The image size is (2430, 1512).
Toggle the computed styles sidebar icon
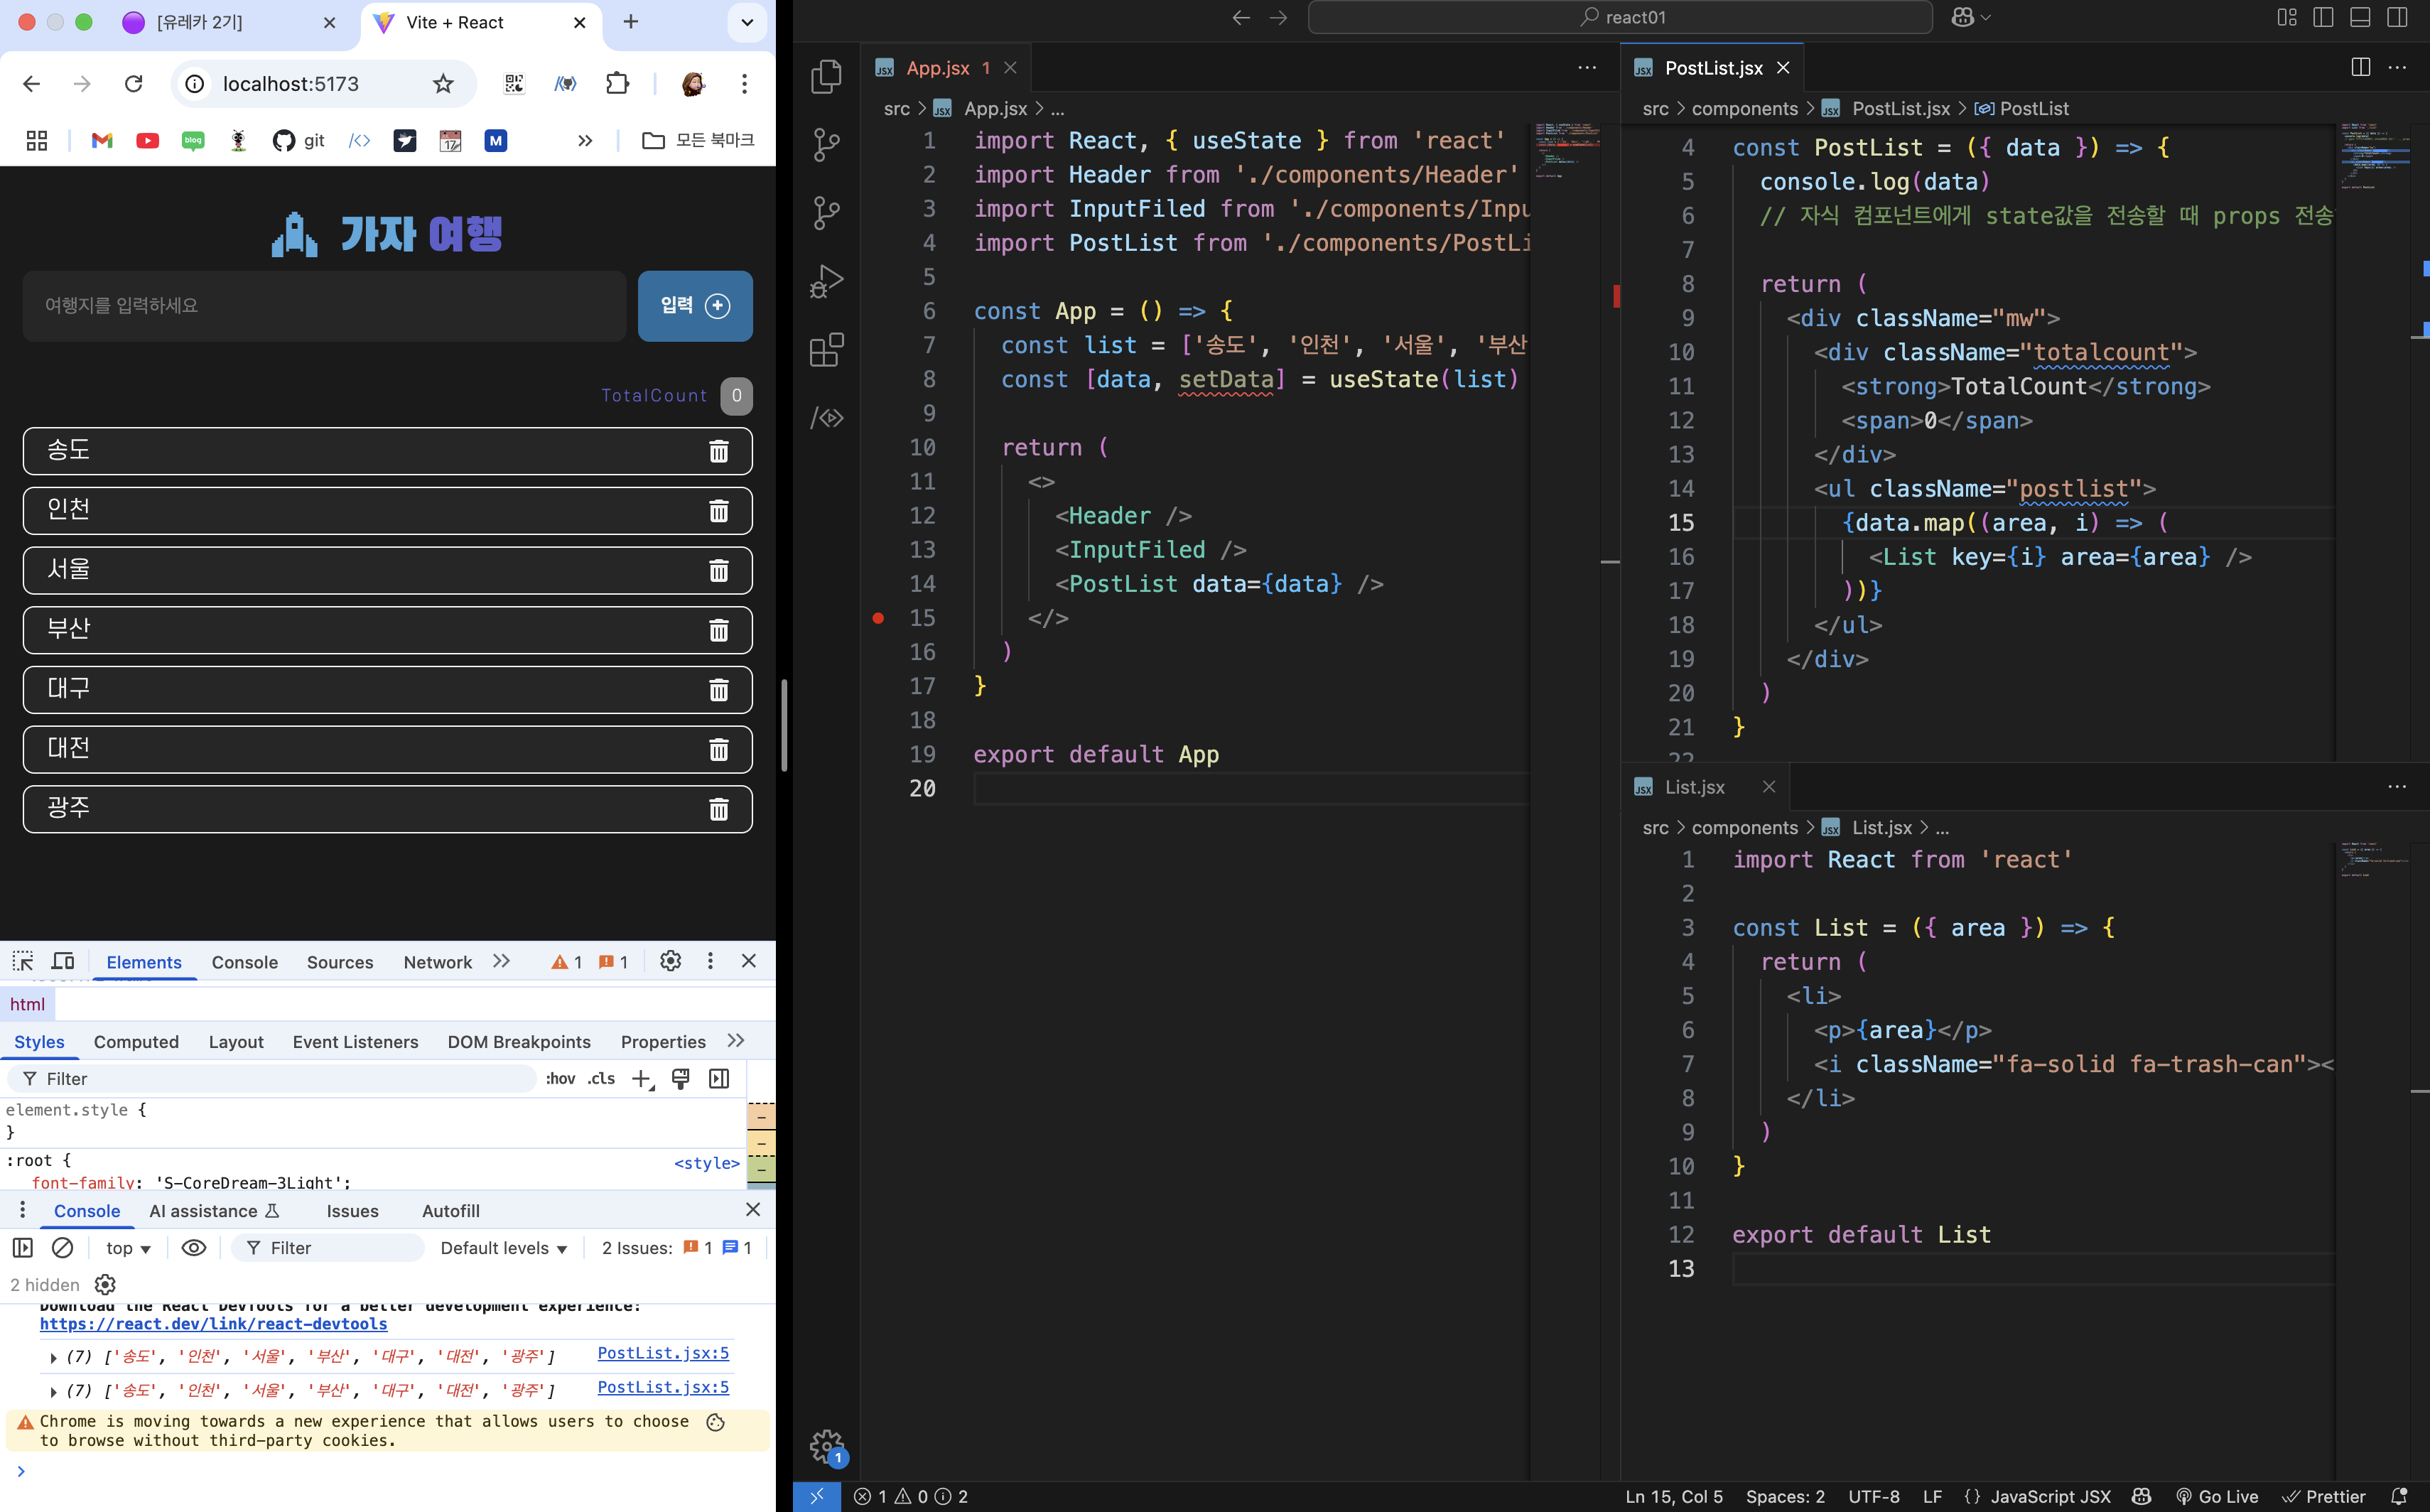pos(719,1078)
